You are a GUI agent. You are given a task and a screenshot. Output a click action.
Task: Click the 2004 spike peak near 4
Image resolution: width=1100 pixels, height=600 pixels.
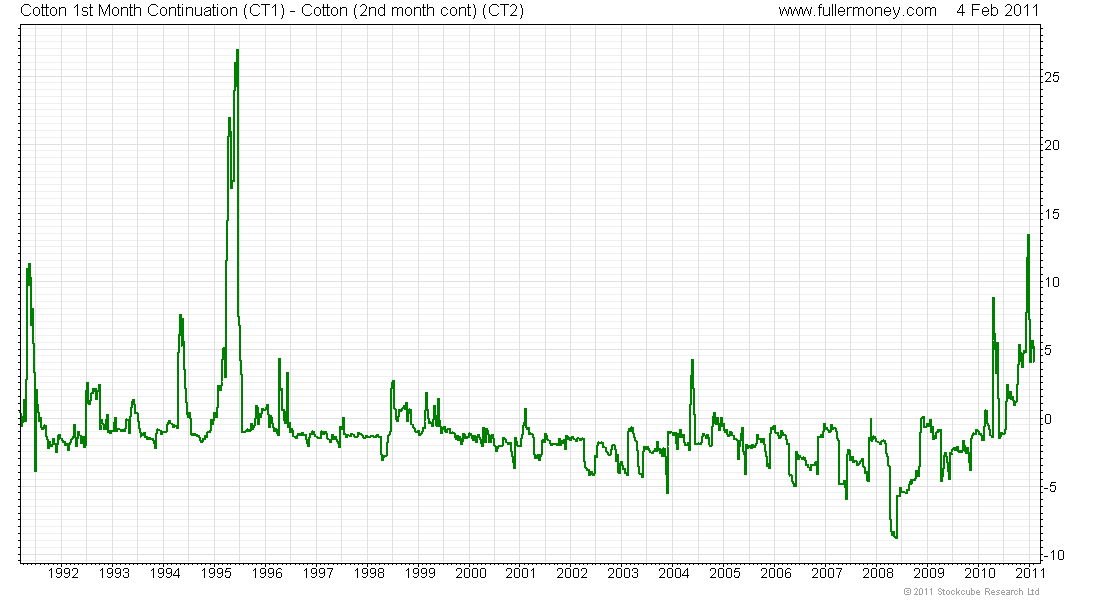[x=692, y=361]
